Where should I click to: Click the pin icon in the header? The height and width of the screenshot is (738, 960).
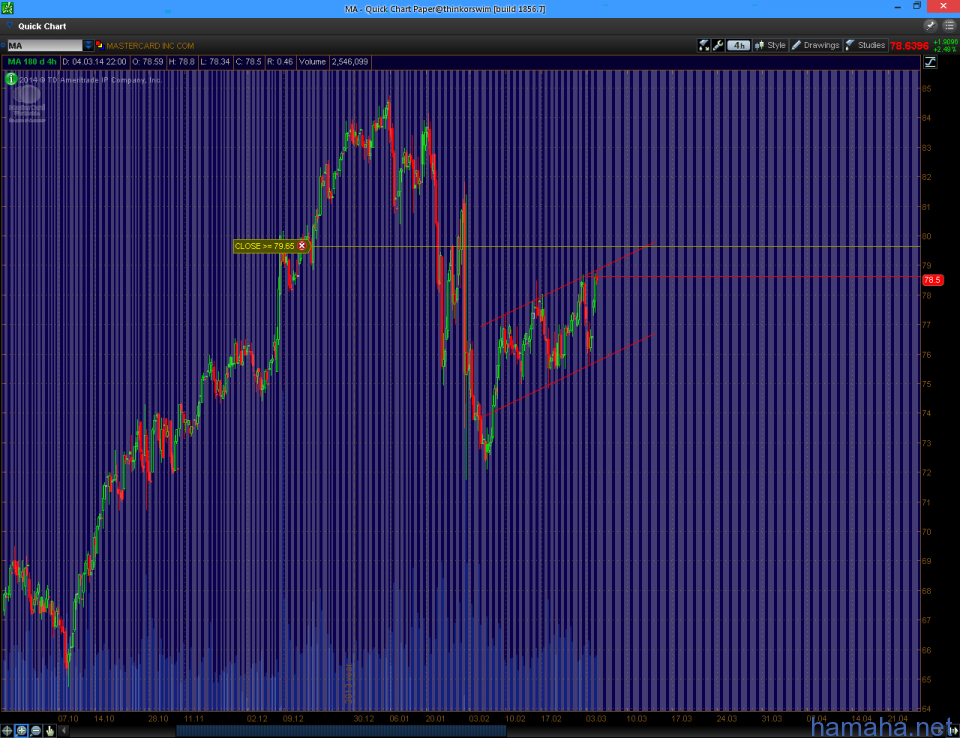[930, 26]
